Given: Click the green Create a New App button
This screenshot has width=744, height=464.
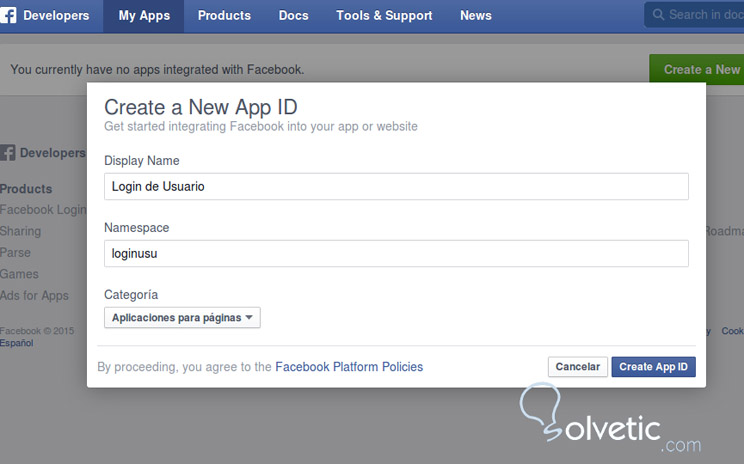Looking at the screenshot, I should pos(700,69).
